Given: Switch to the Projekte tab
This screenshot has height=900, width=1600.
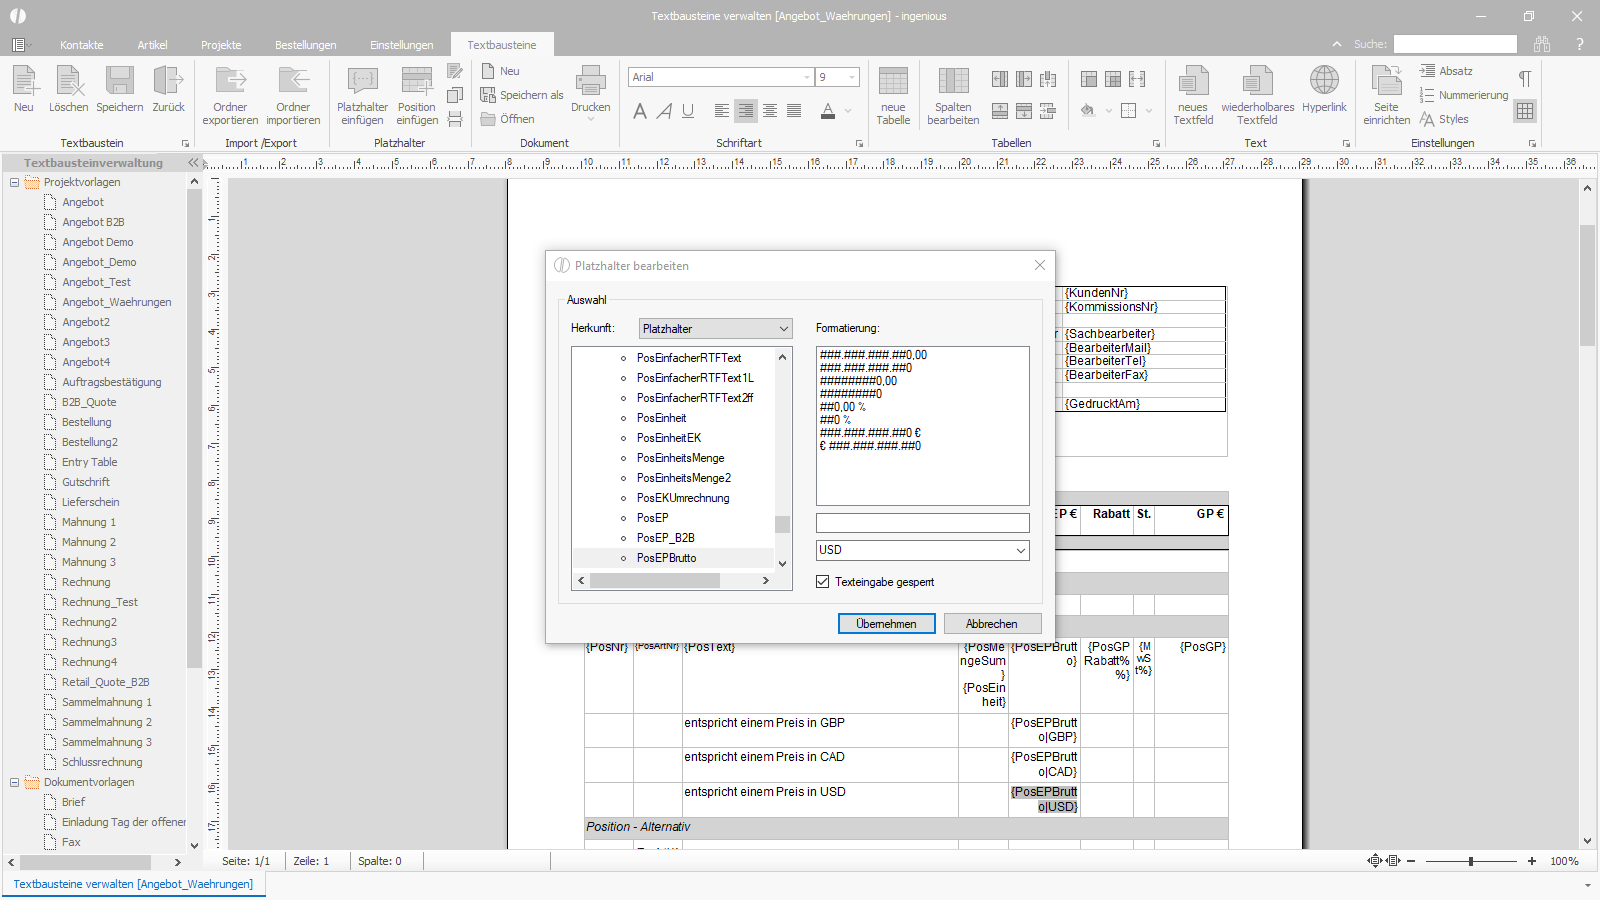Looking at the screenshot, I should pyautogui.click(x=221, y=45).
